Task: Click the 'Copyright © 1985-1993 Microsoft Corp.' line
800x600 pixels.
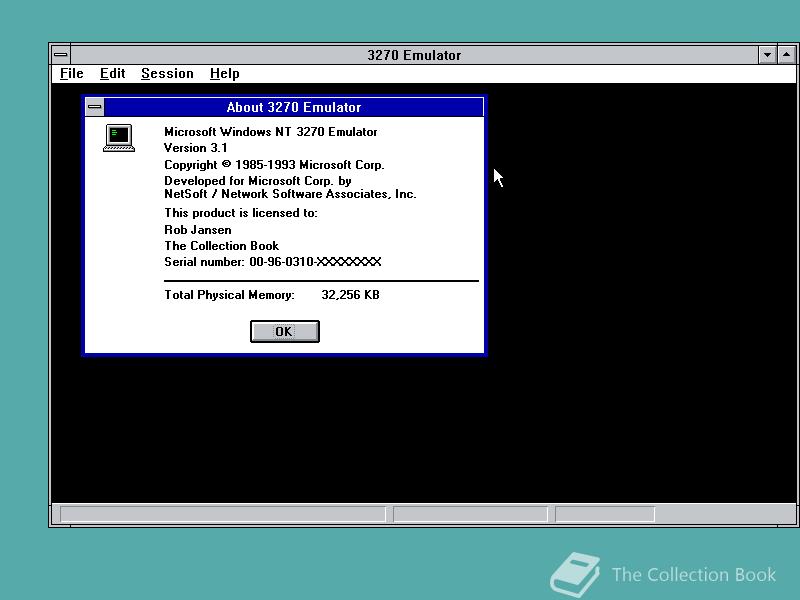Action: pos(274,165)
